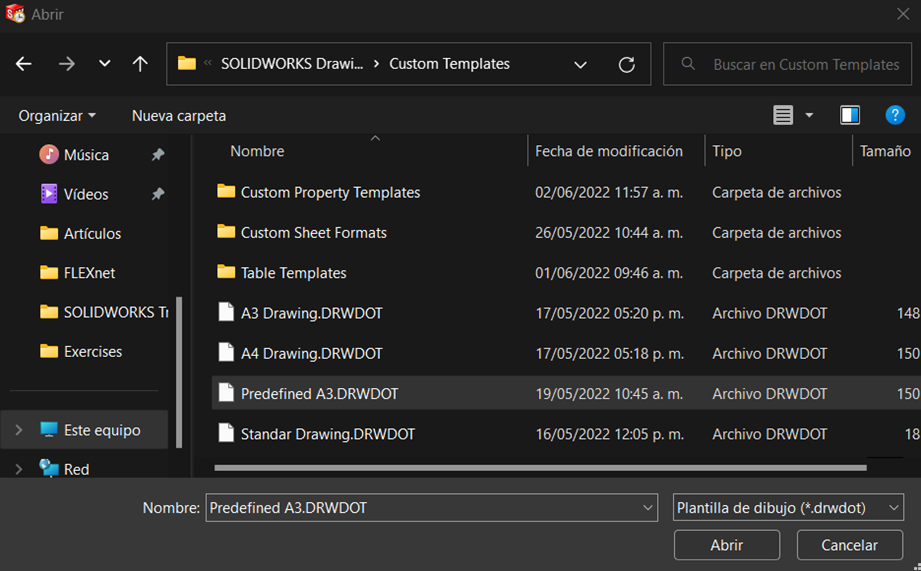Change view with the view layout icon
Image resolution: width=921 pixels, height=571 pixels.
[x=782, y=115]
